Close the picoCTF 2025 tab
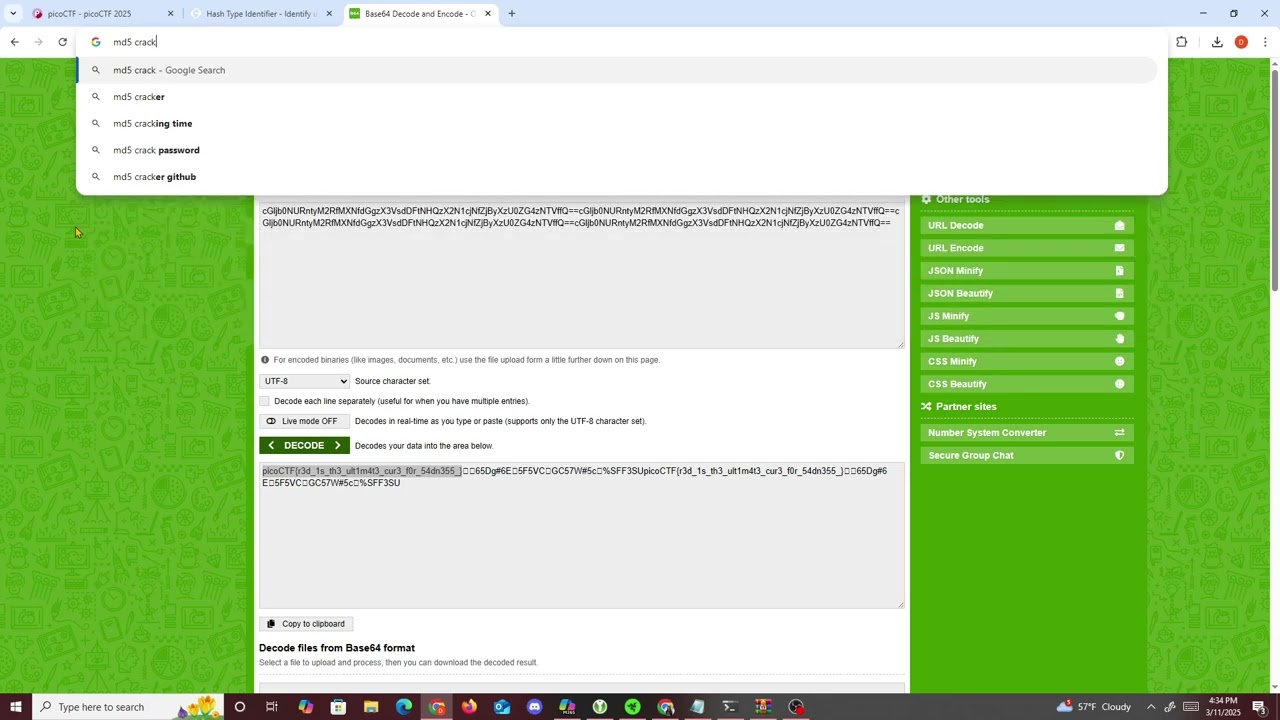1280x720 pixels. (170, 14)
